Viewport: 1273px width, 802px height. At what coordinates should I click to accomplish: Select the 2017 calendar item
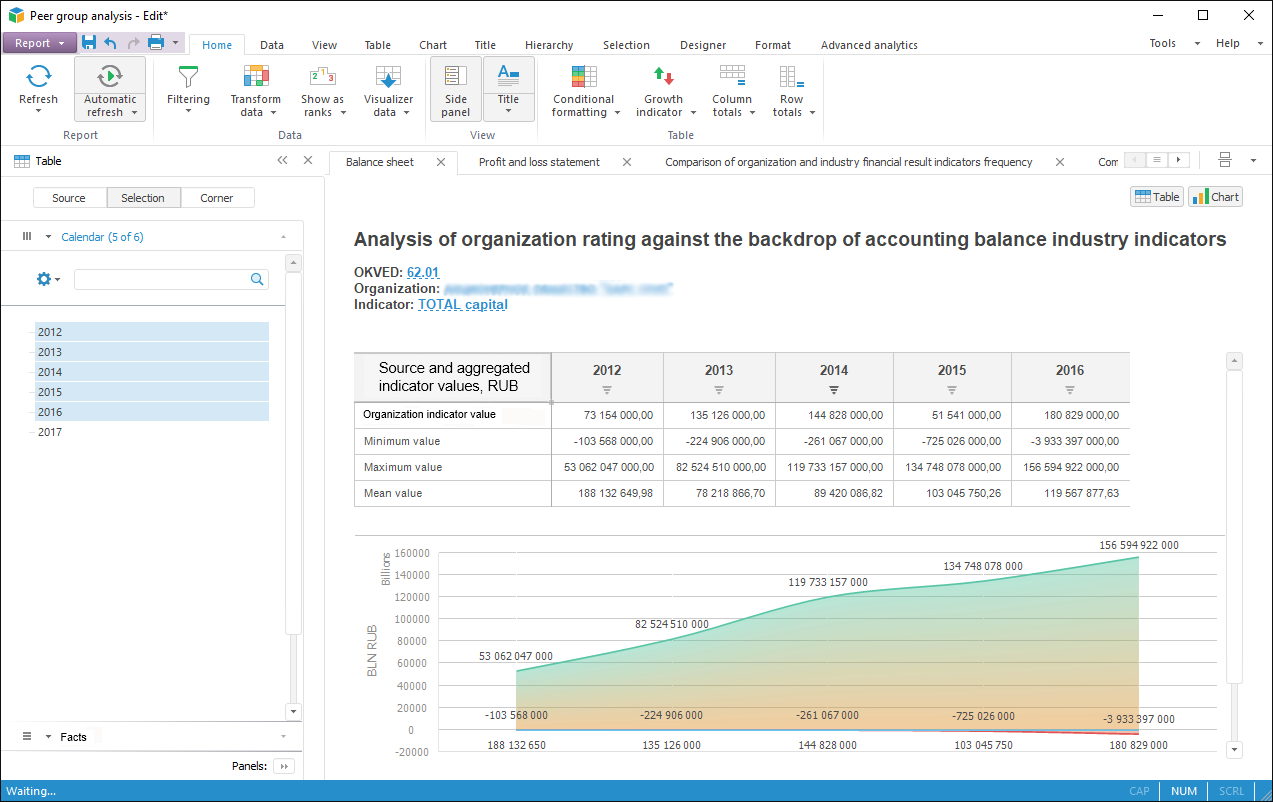click(50, 432)
